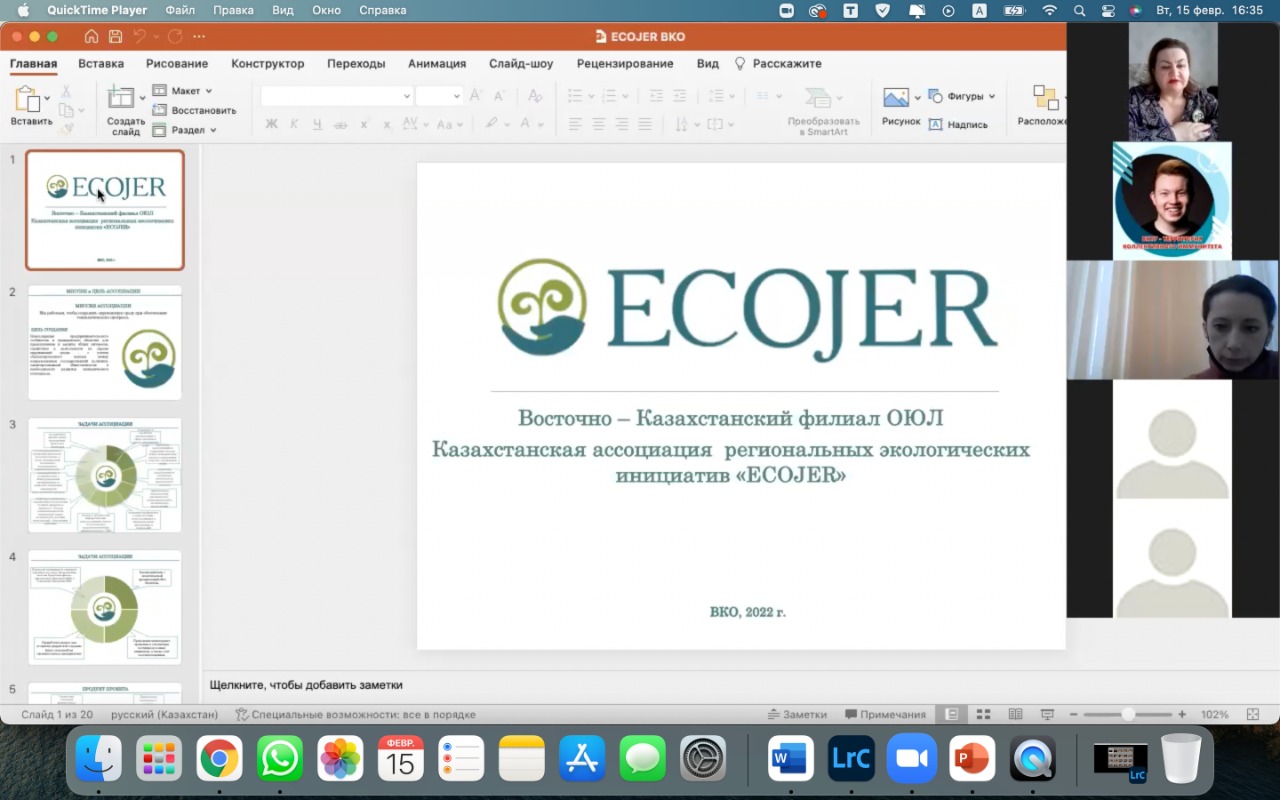Open the numbered list dropdown
Image resolution: width=1280 pixels, height=800 pixels.
click(x=625, y=97)
